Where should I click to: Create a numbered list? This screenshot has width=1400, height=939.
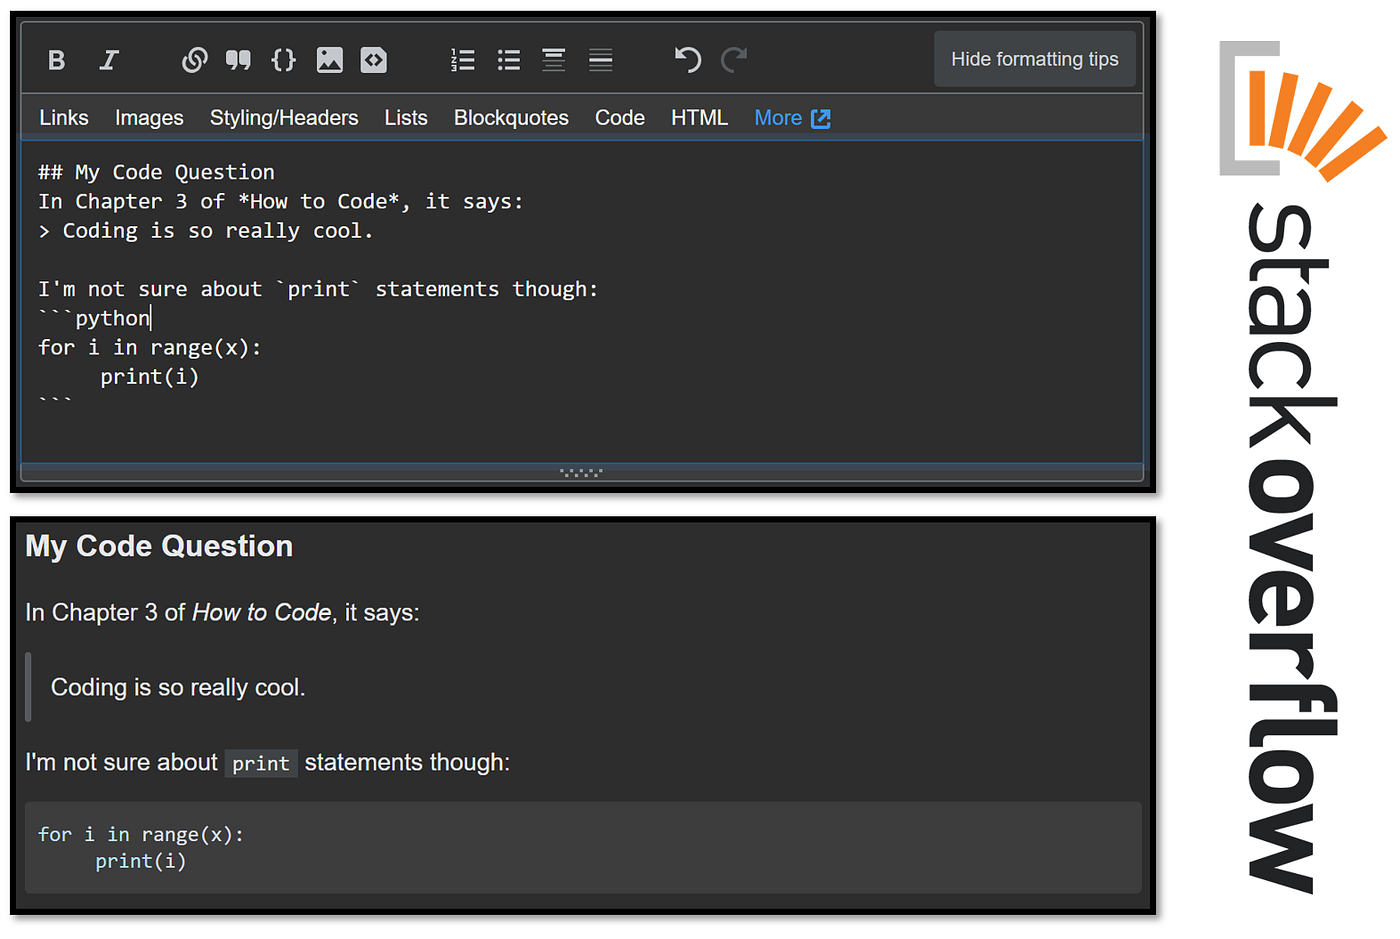coord(462,59)
